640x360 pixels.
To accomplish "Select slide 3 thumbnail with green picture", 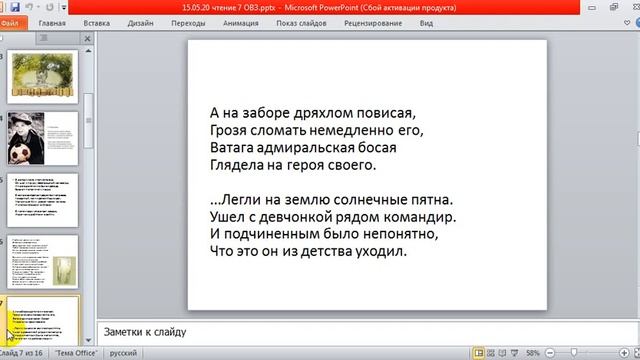I will pos(42,77).
